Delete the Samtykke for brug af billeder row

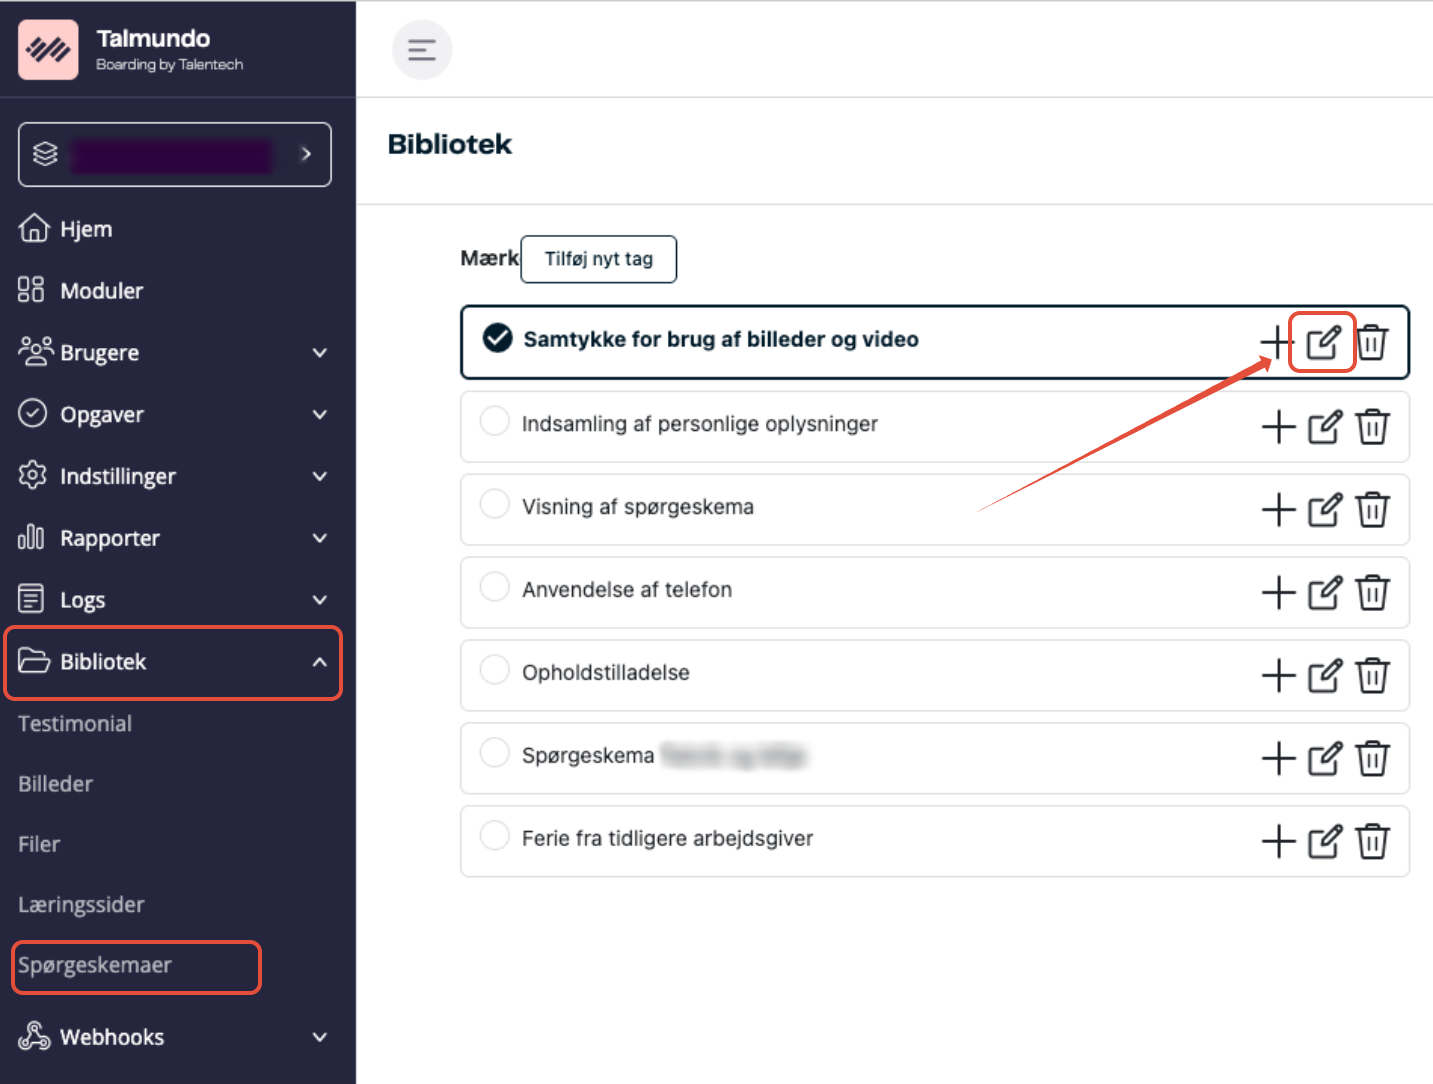pos(1372,343)
